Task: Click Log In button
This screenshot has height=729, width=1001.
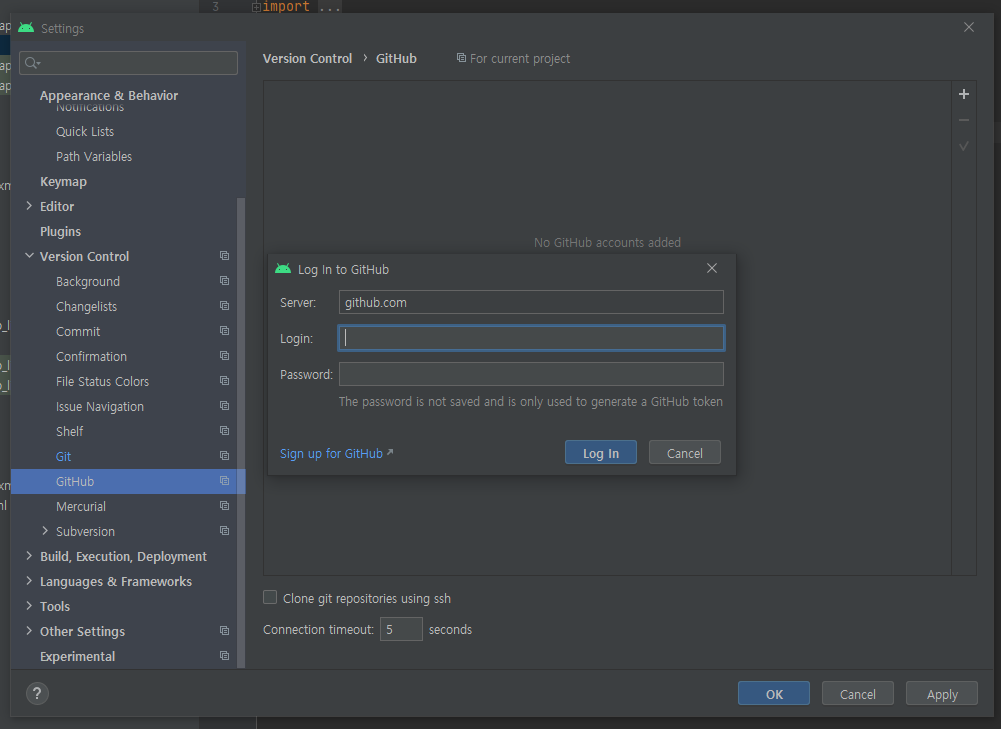Action: pos(601,453)
